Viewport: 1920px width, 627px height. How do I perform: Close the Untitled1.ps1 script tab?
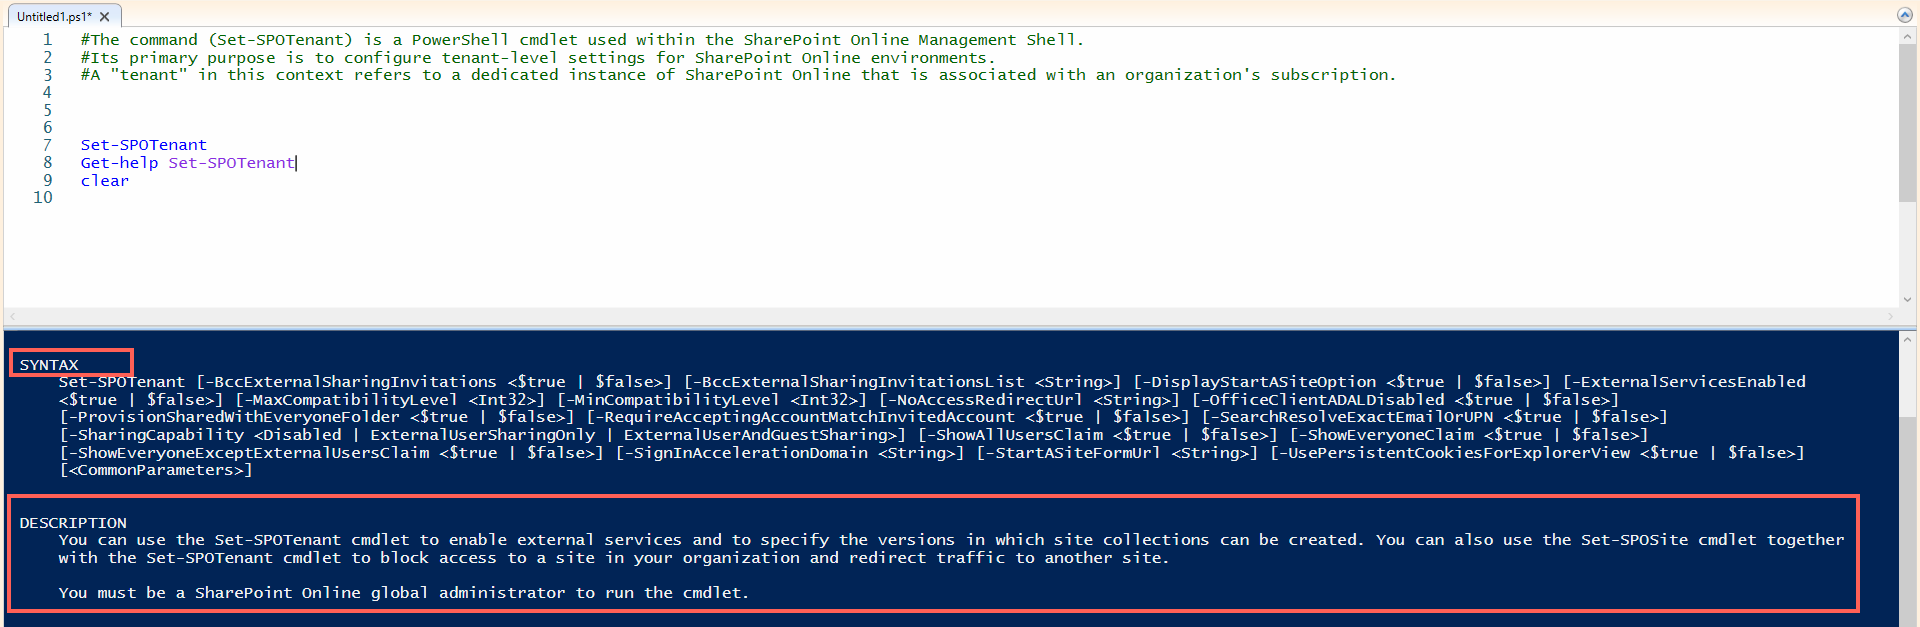coord(104,16)
